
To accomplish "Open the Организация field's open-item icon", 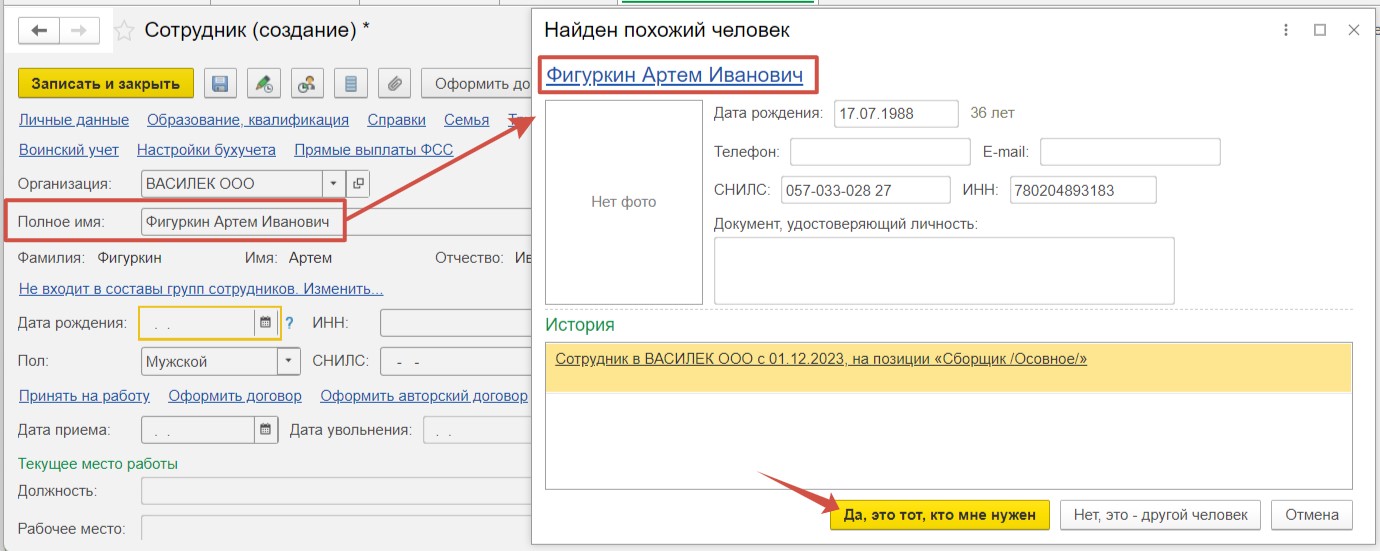I will click(358, 184).
